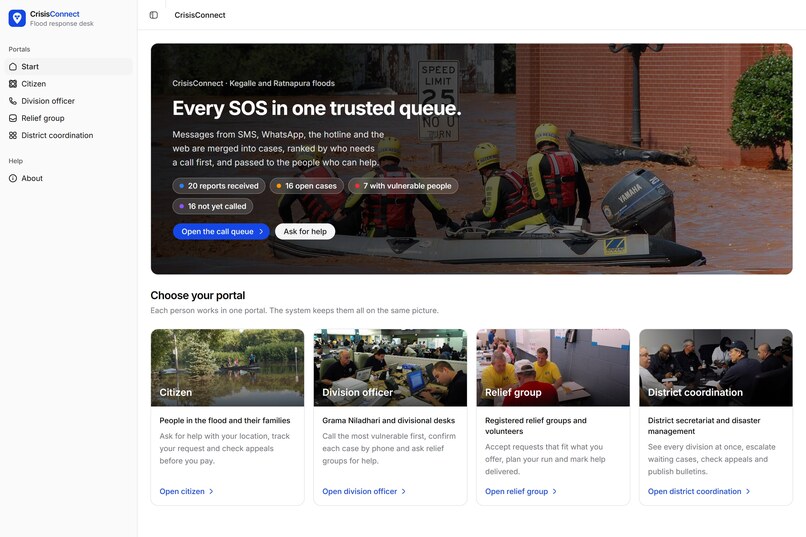Screen dimensions: 806x537
Task: Click the Help section label
Action: 15,161
